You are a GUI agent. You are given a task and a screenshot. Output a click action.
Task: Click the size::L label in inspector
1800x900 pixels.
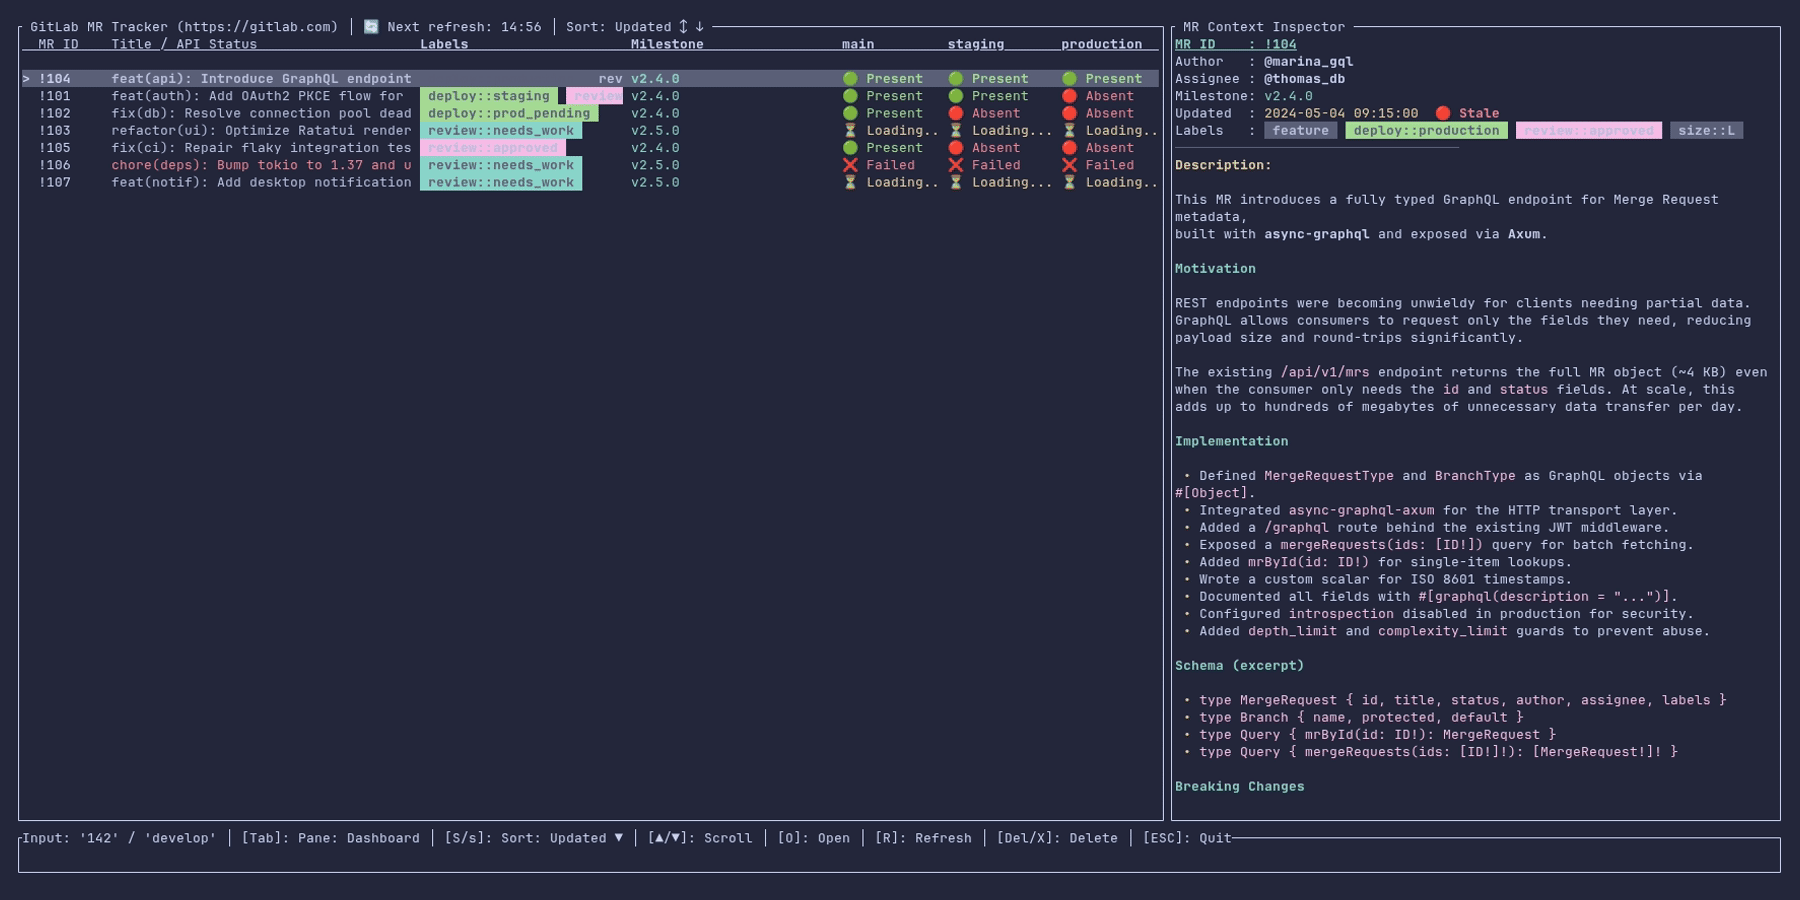(1706, 131)
